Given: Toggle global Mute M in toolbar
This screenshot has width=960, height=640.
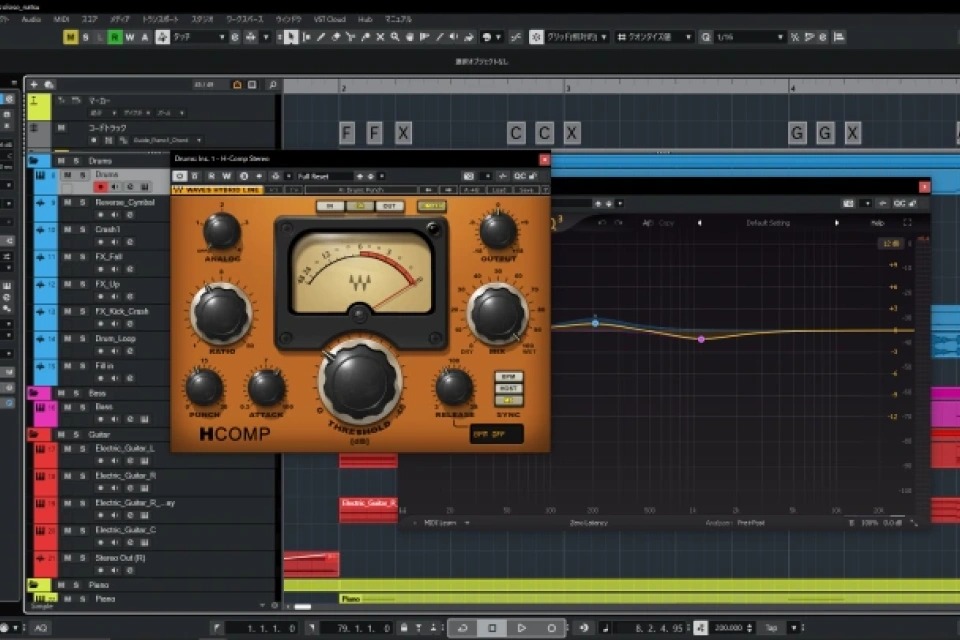Looking at the screenshot, I should pyautogui.click(x=70, y=37).
